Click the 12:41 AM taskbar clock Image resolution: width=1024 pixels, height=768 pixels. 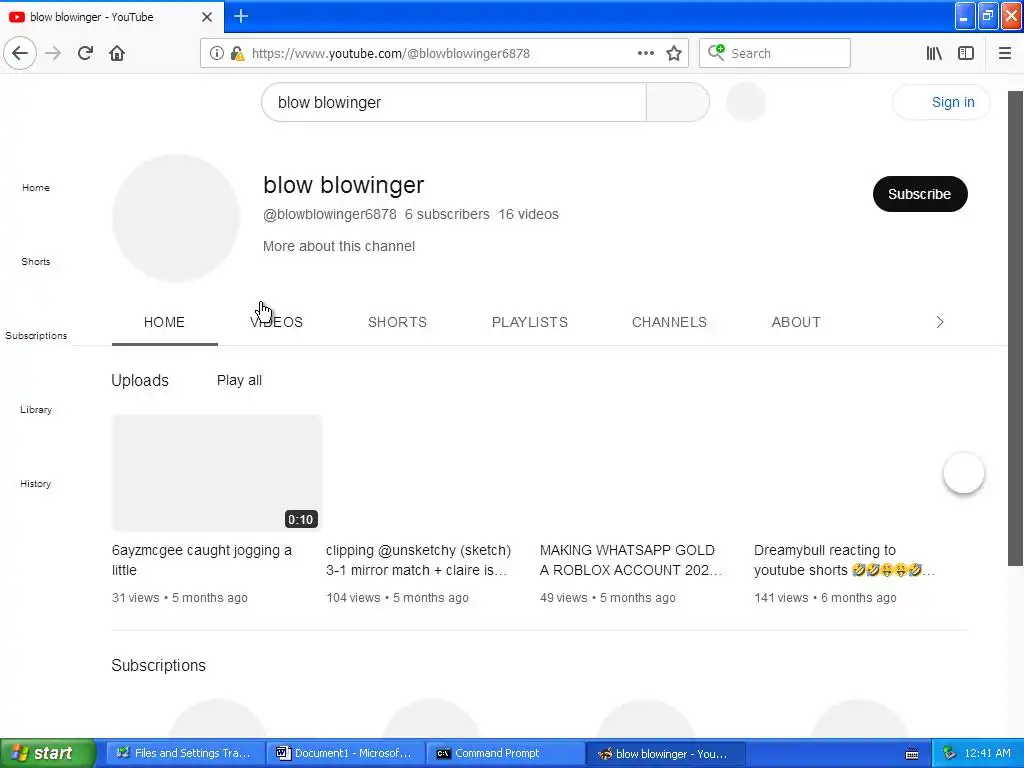[987, 753]
